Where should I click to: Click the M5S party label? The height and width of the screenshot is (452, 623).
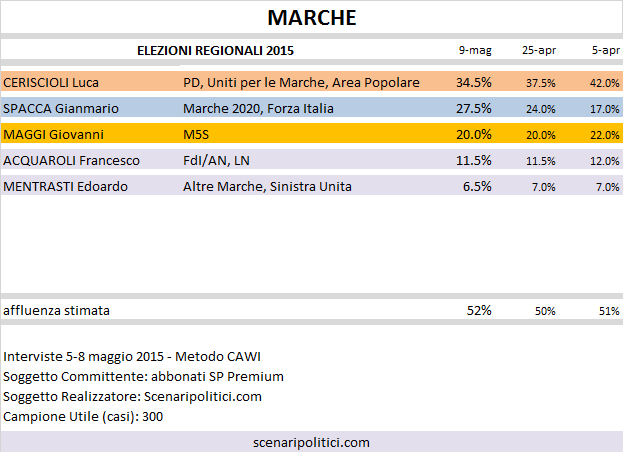[196, 135]
